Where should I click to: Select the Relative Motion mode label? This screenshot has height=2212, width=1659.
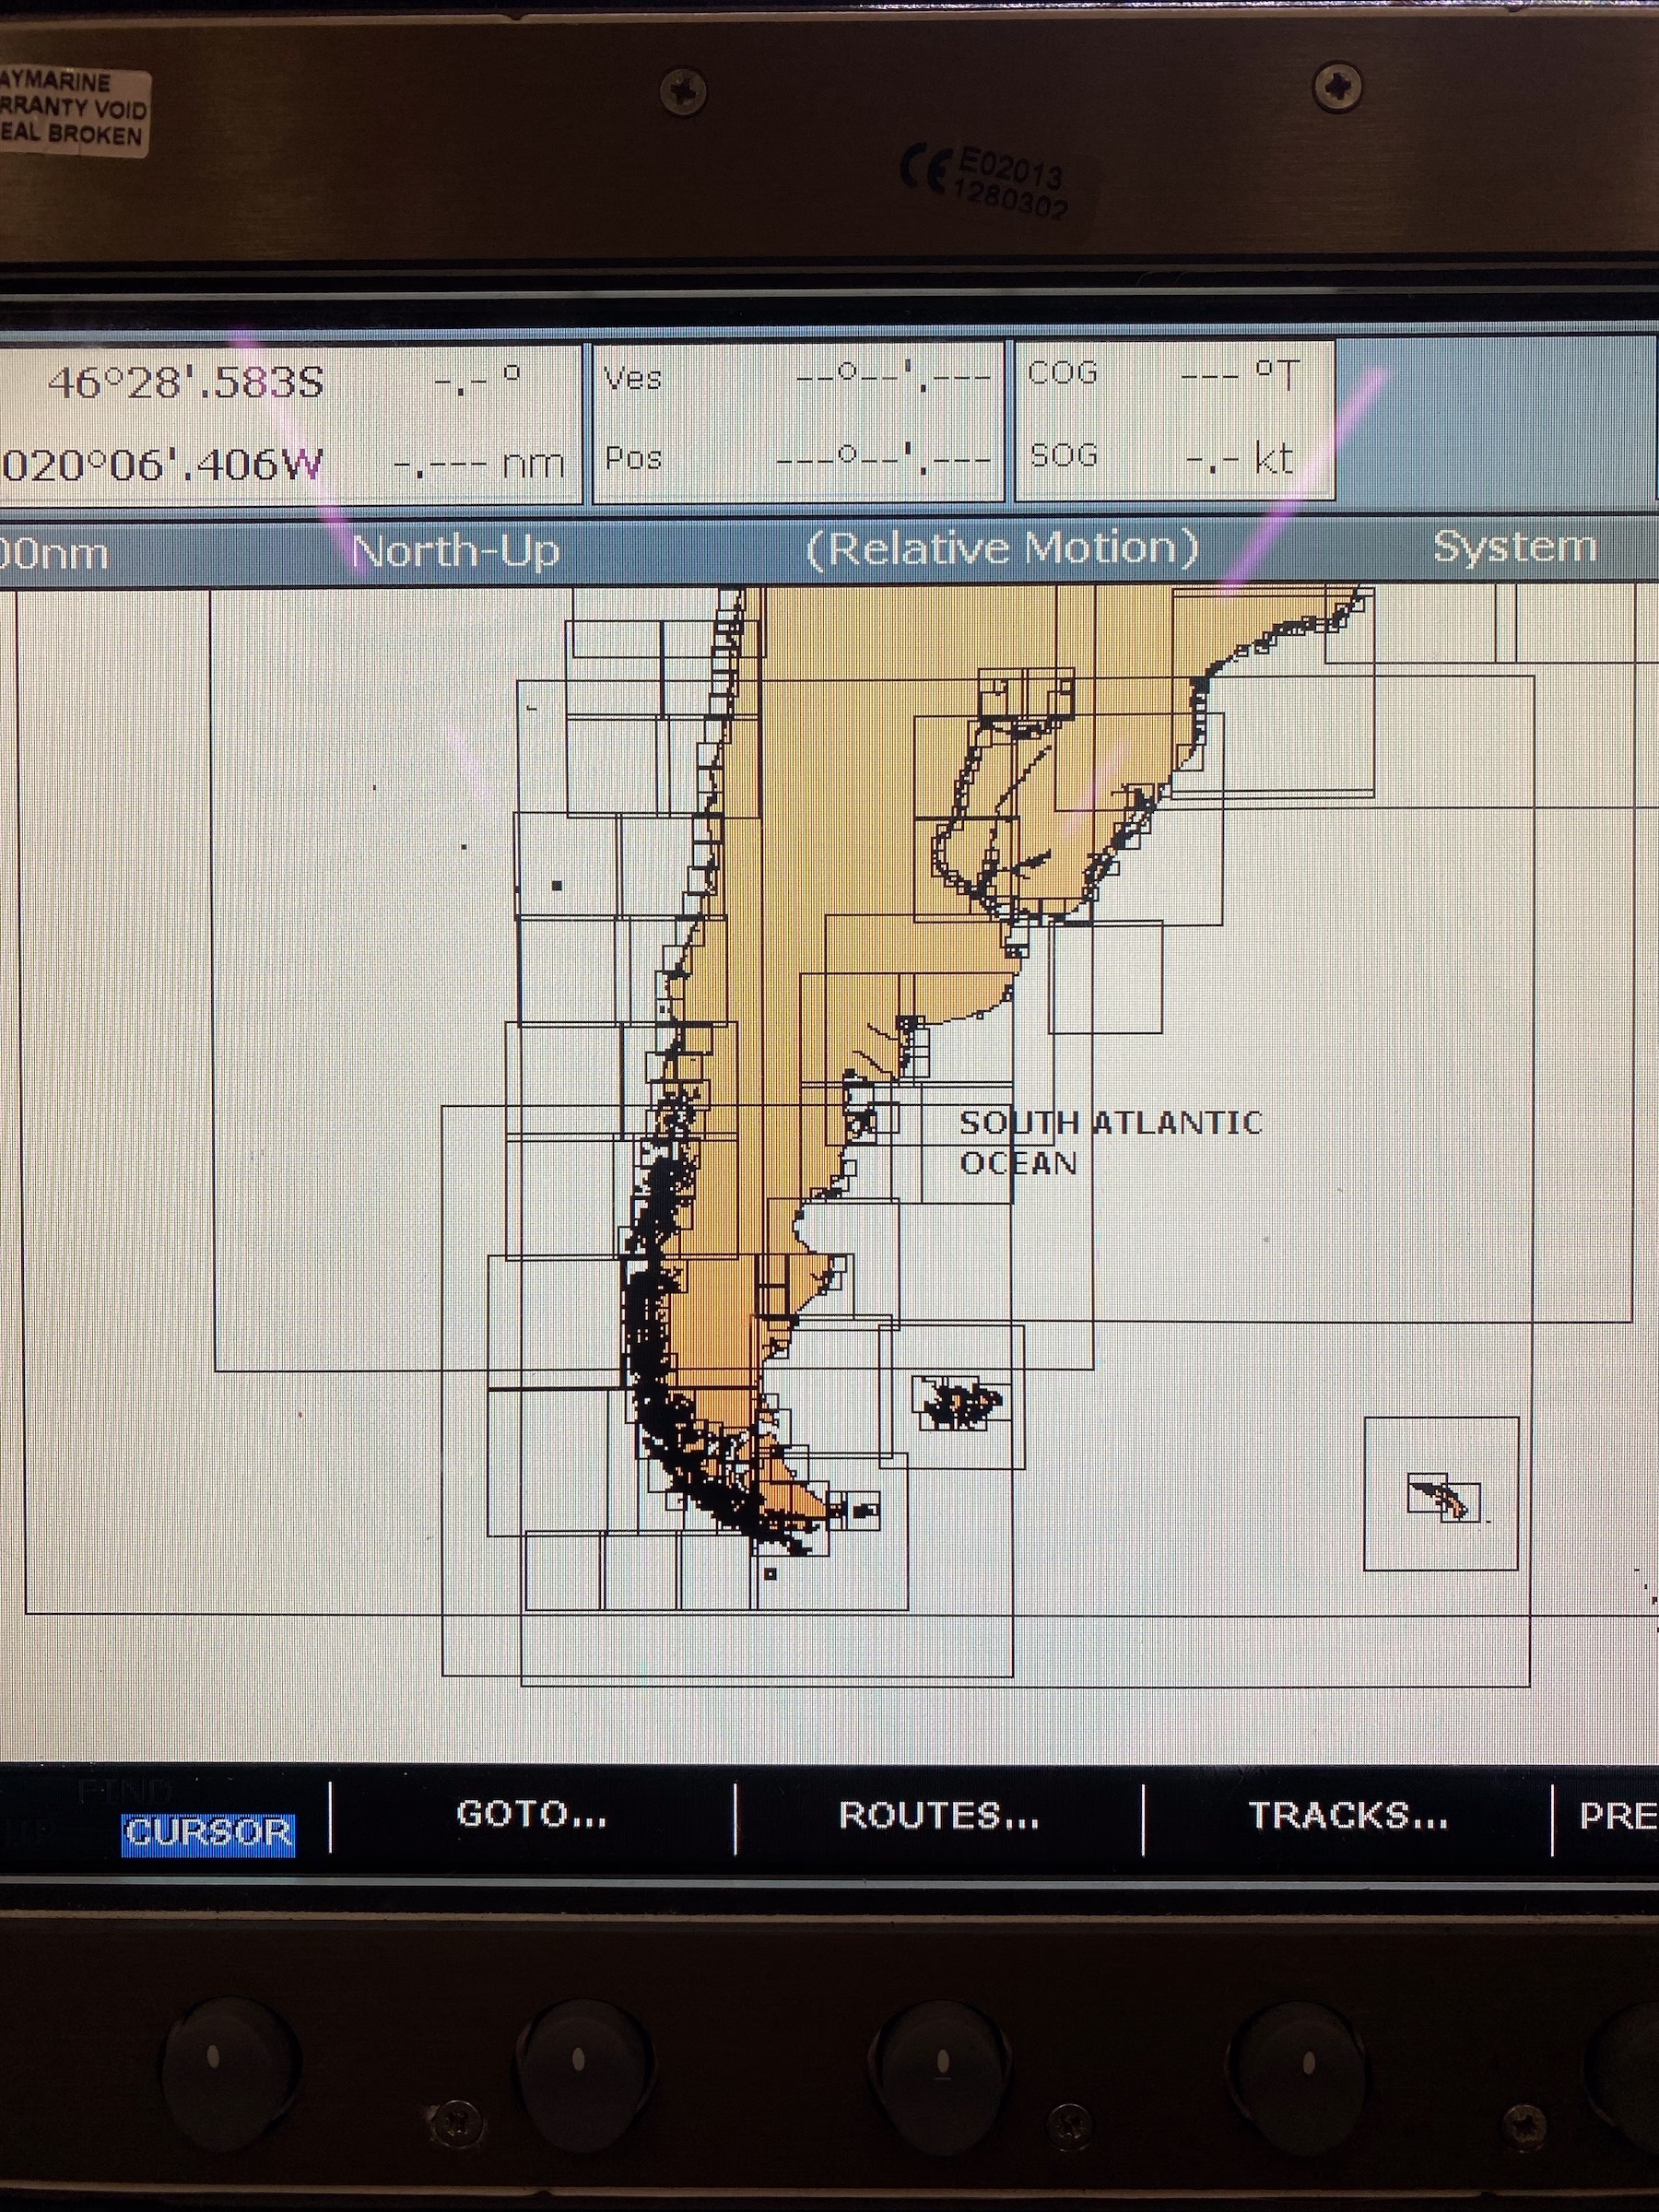point(1002,549)
